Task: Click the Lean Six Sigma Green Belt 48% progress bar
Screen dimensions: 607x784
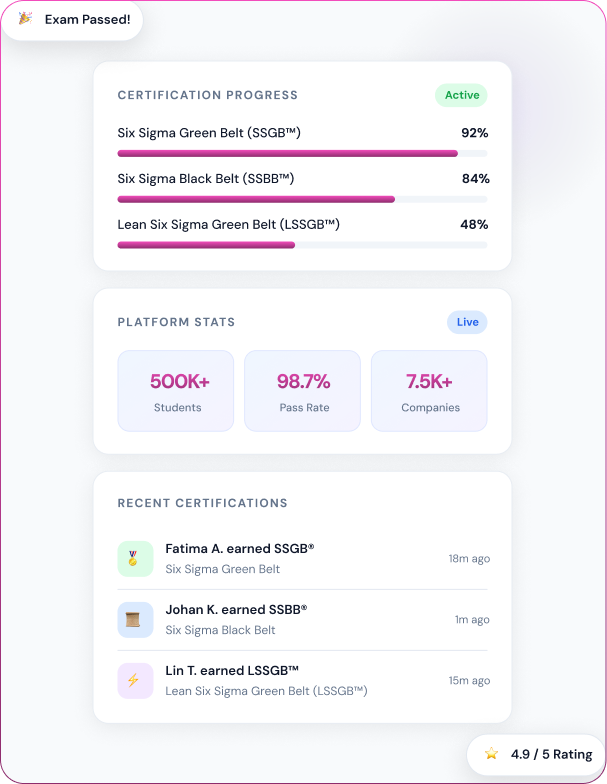Action: tap(302, 245)
